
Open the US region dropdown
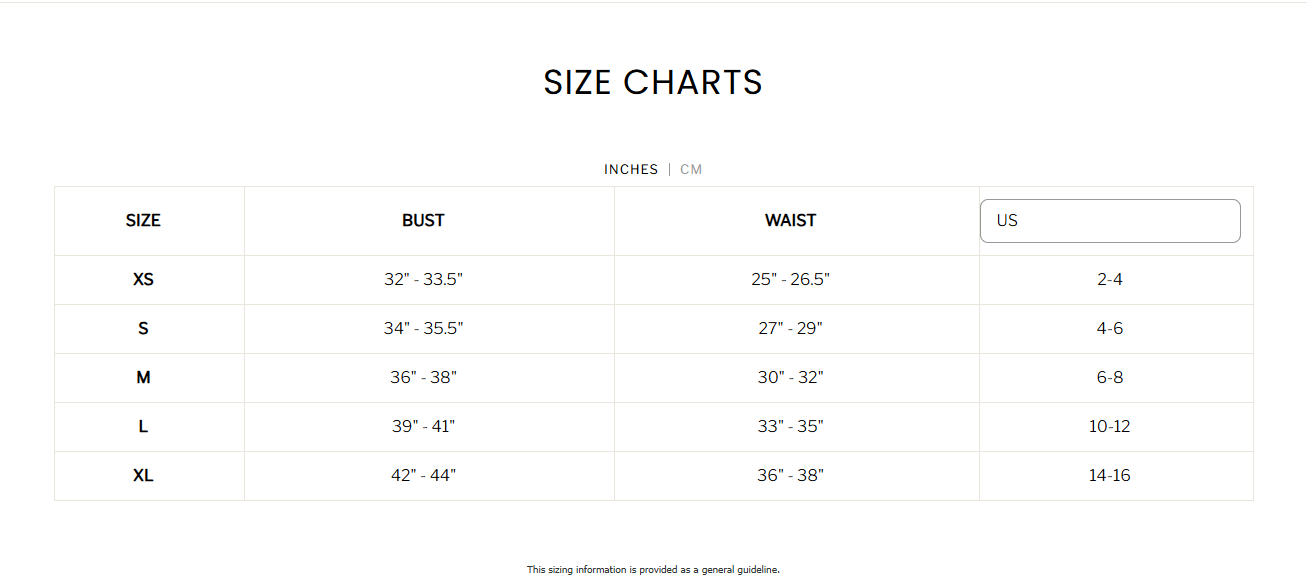click(1110, 220)
